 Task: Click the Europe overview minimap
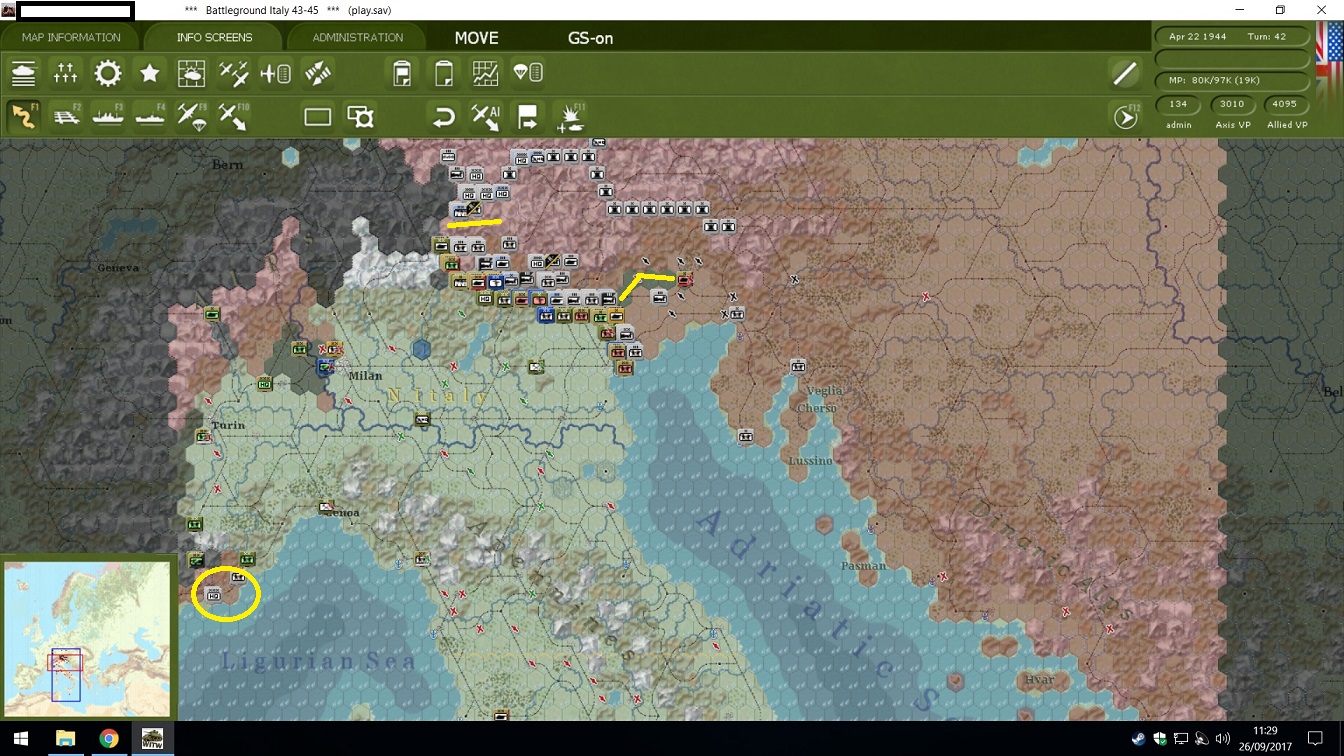point(87,638)
